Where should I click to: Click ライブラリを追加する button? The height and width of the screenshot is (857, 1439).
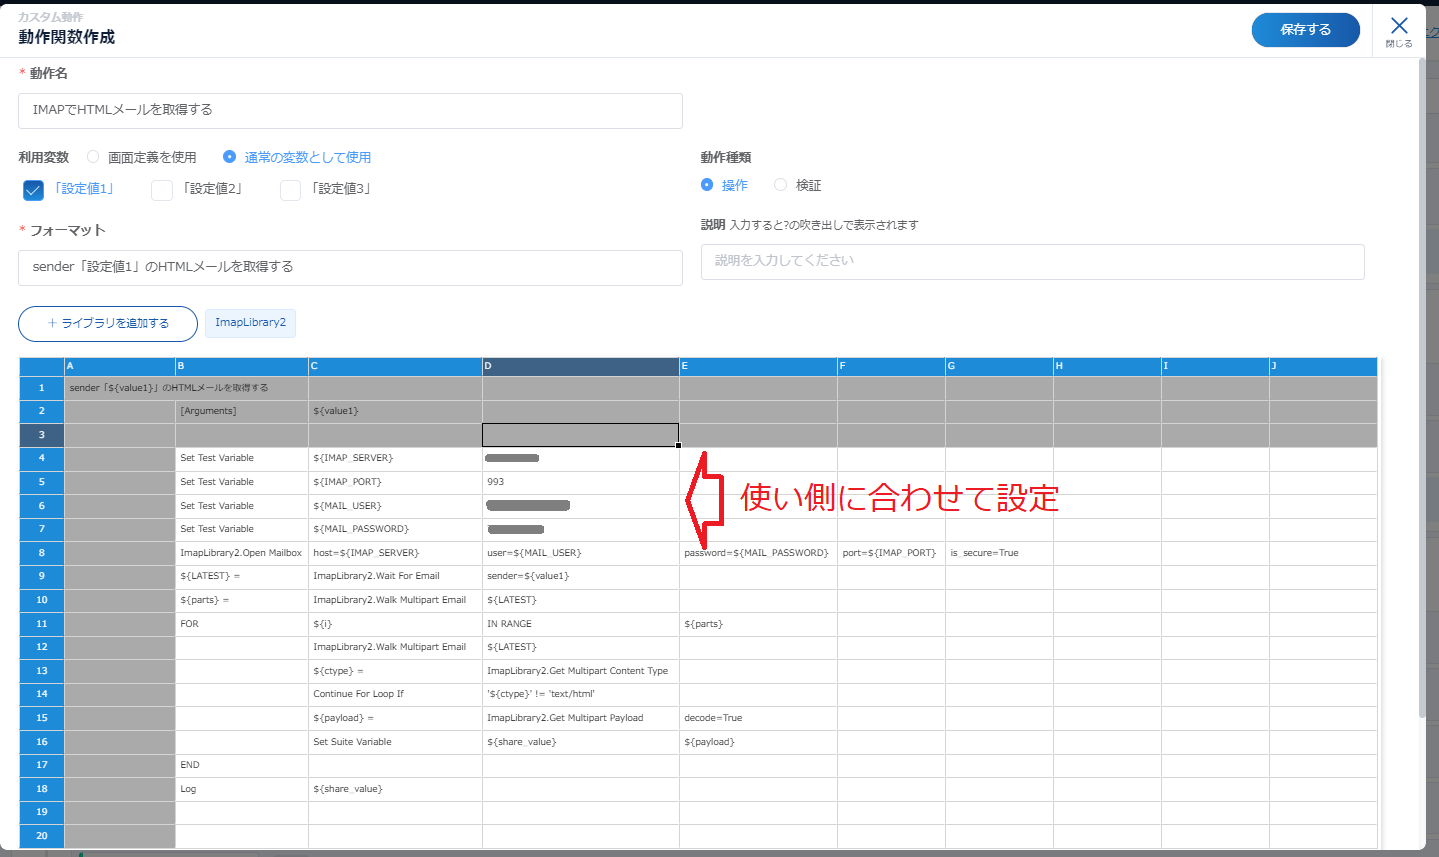coord(108,323)
